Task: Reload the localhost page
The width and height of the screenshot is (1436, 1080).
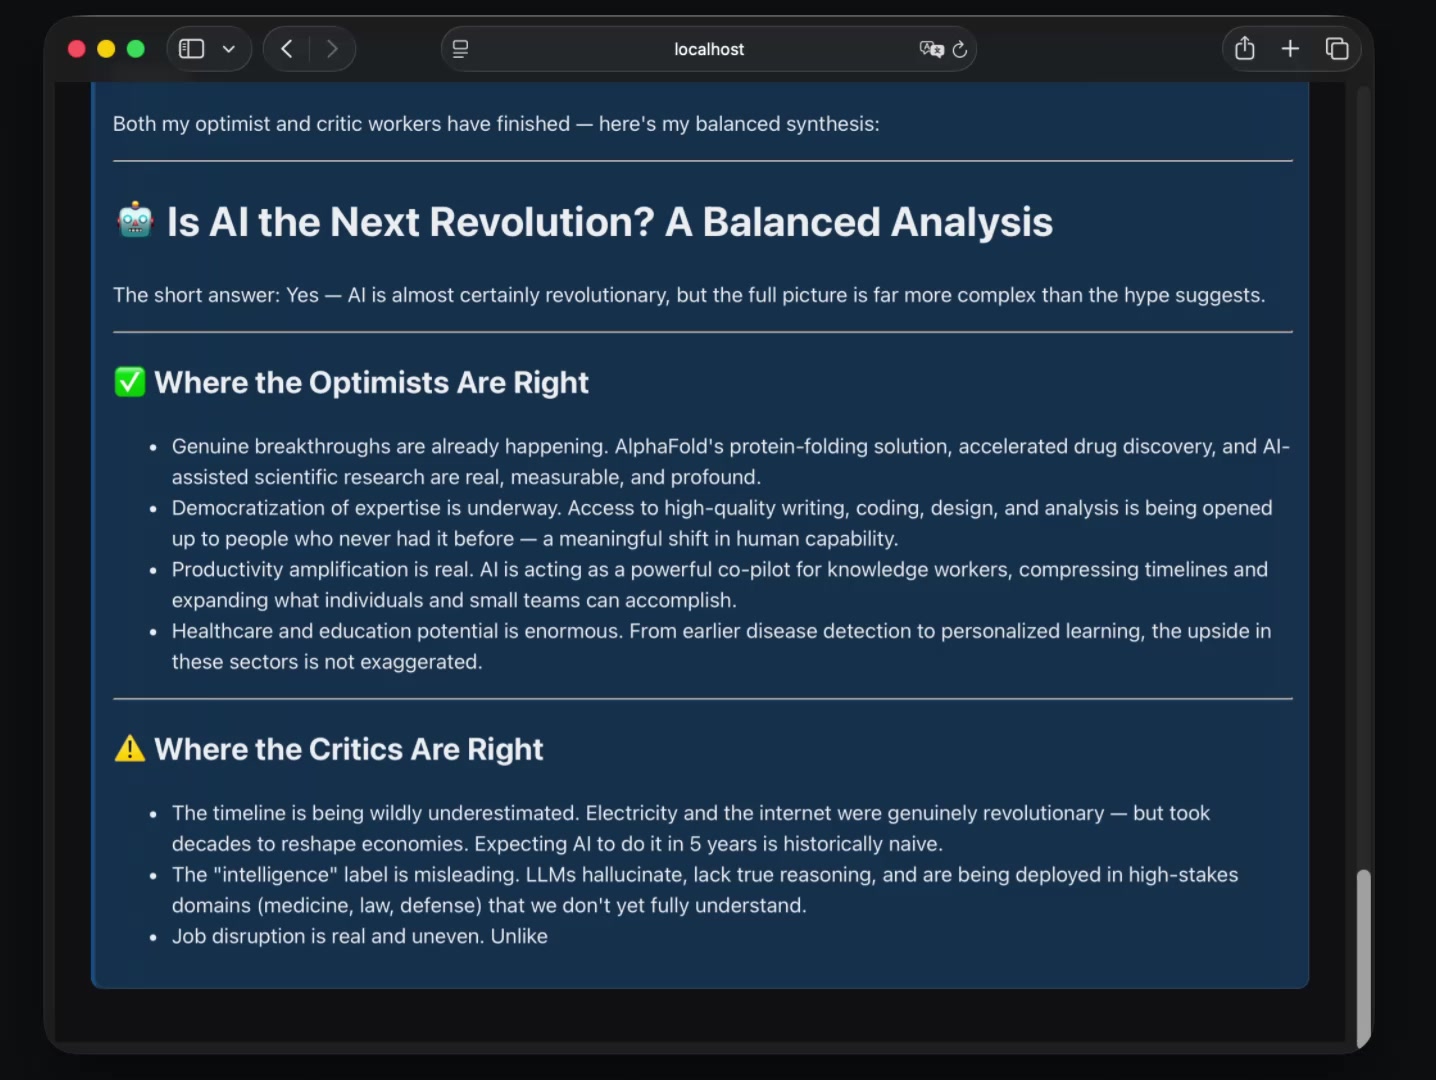Action: pyautogui.click(x=960, y=49)
